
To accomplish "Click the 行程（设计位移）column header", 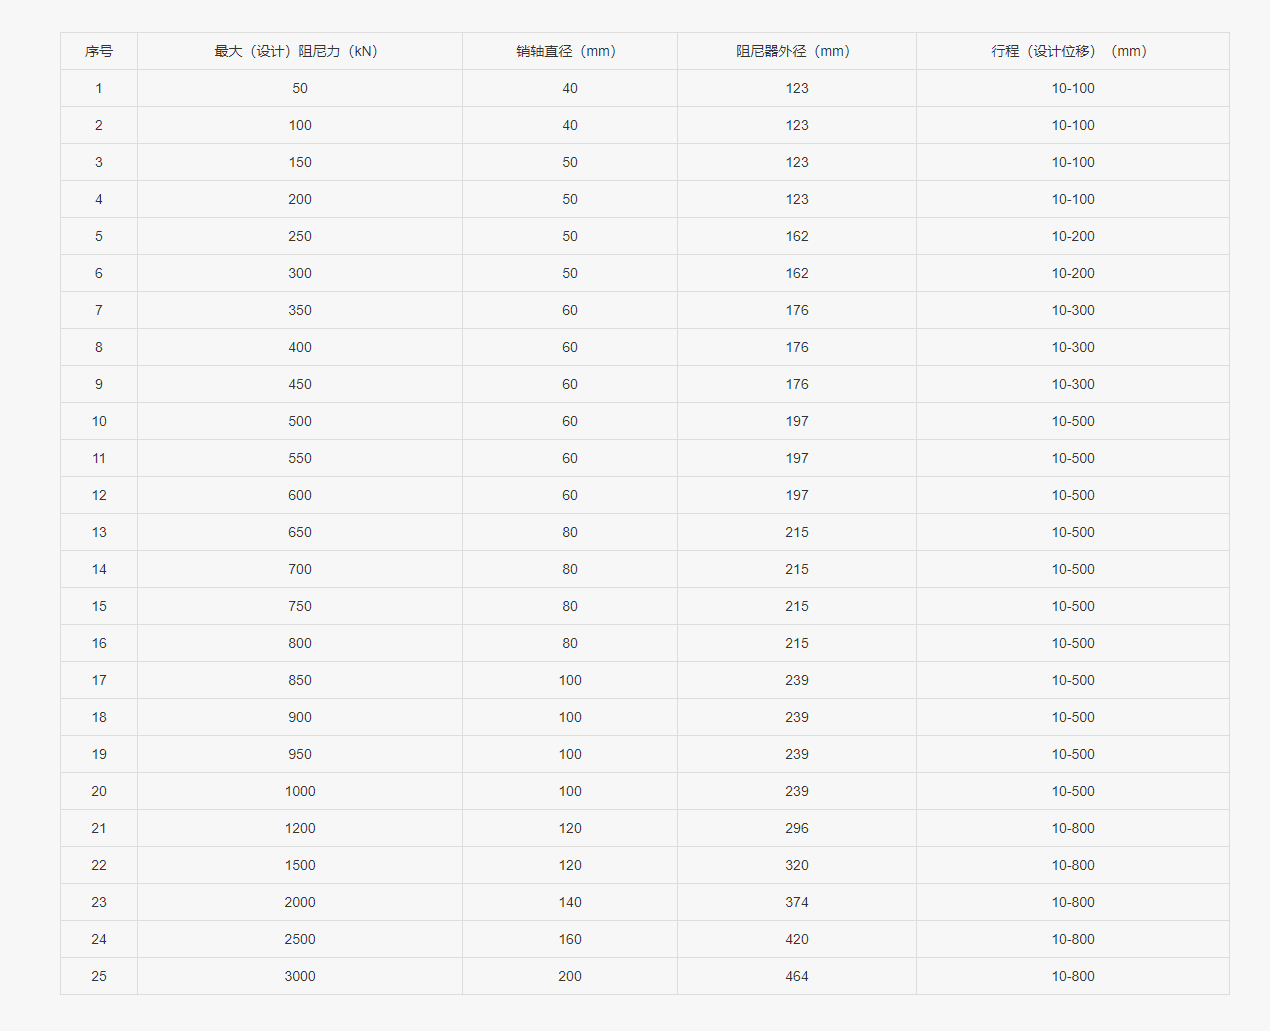I will pos(1069,51).
